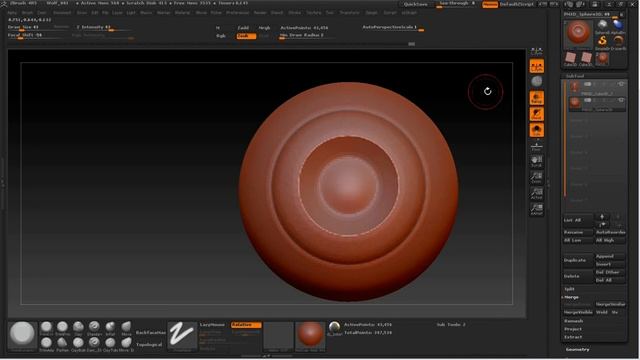
Task: Click the QuickSave button
Action: pyautogui.click(x=416, y=4)
